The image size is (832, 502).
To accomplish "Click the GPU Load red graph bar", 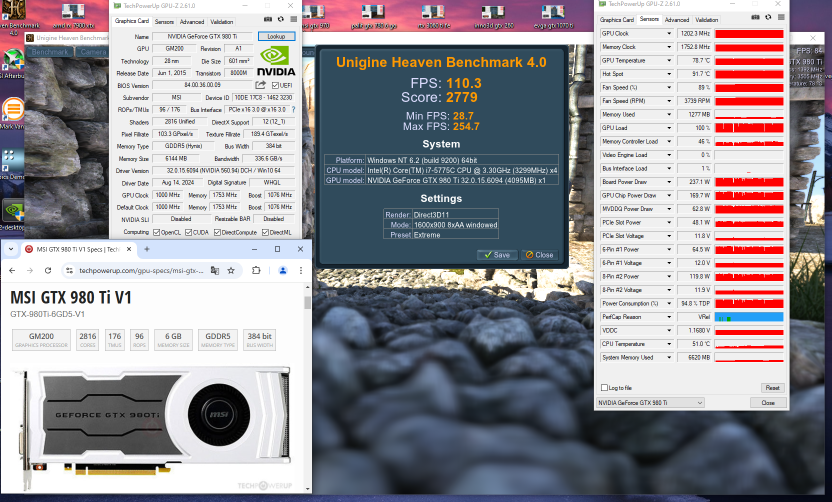I will tap(749, 128).
